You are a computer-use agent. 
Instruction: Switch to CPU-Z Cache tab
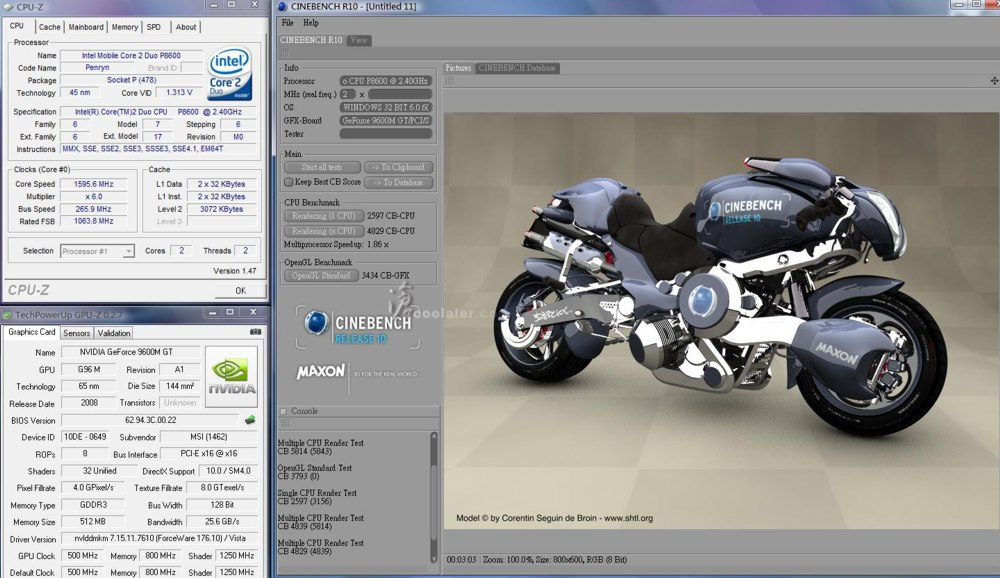49,27
